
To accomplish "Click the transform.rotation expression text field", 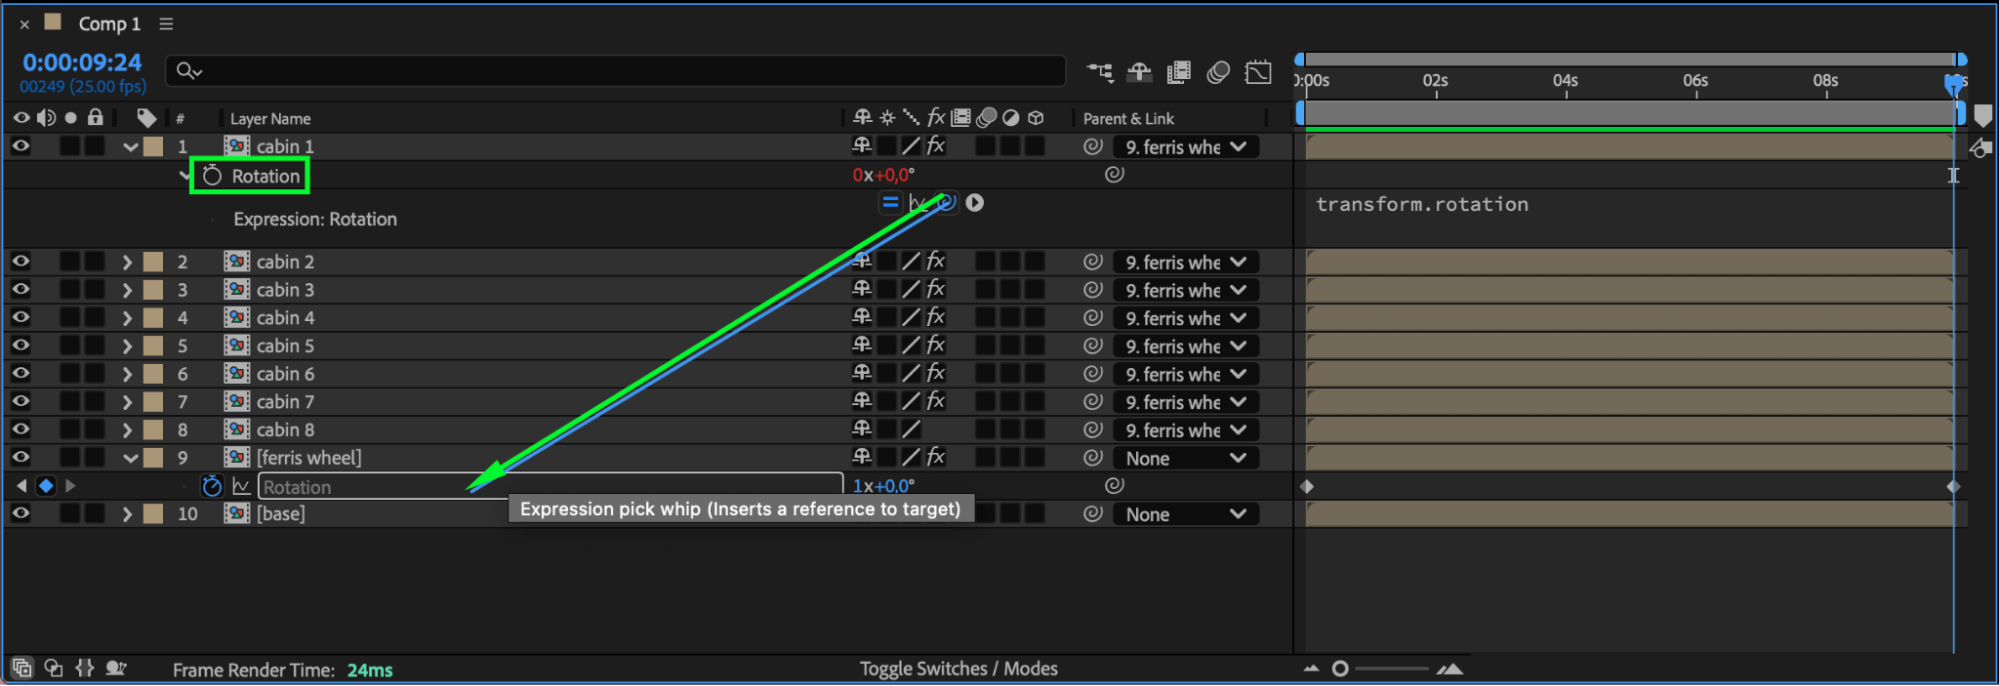I will tap(1422, 204).
